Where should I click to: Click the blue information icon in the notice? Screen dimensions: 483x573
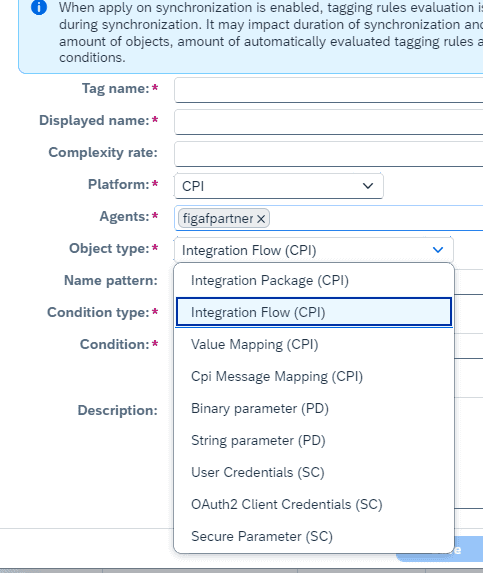click(x=39, y=7)
